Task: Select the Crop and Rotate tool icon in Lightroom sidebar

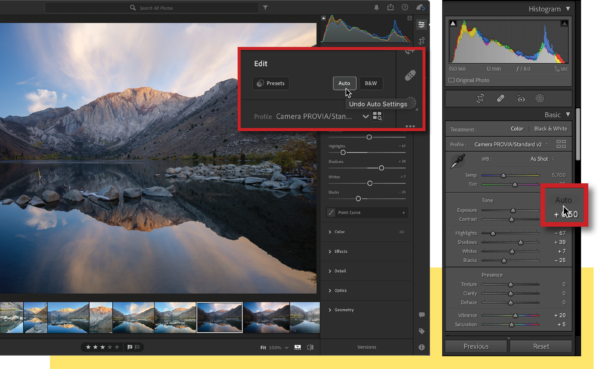Action: tap(421, 41)
